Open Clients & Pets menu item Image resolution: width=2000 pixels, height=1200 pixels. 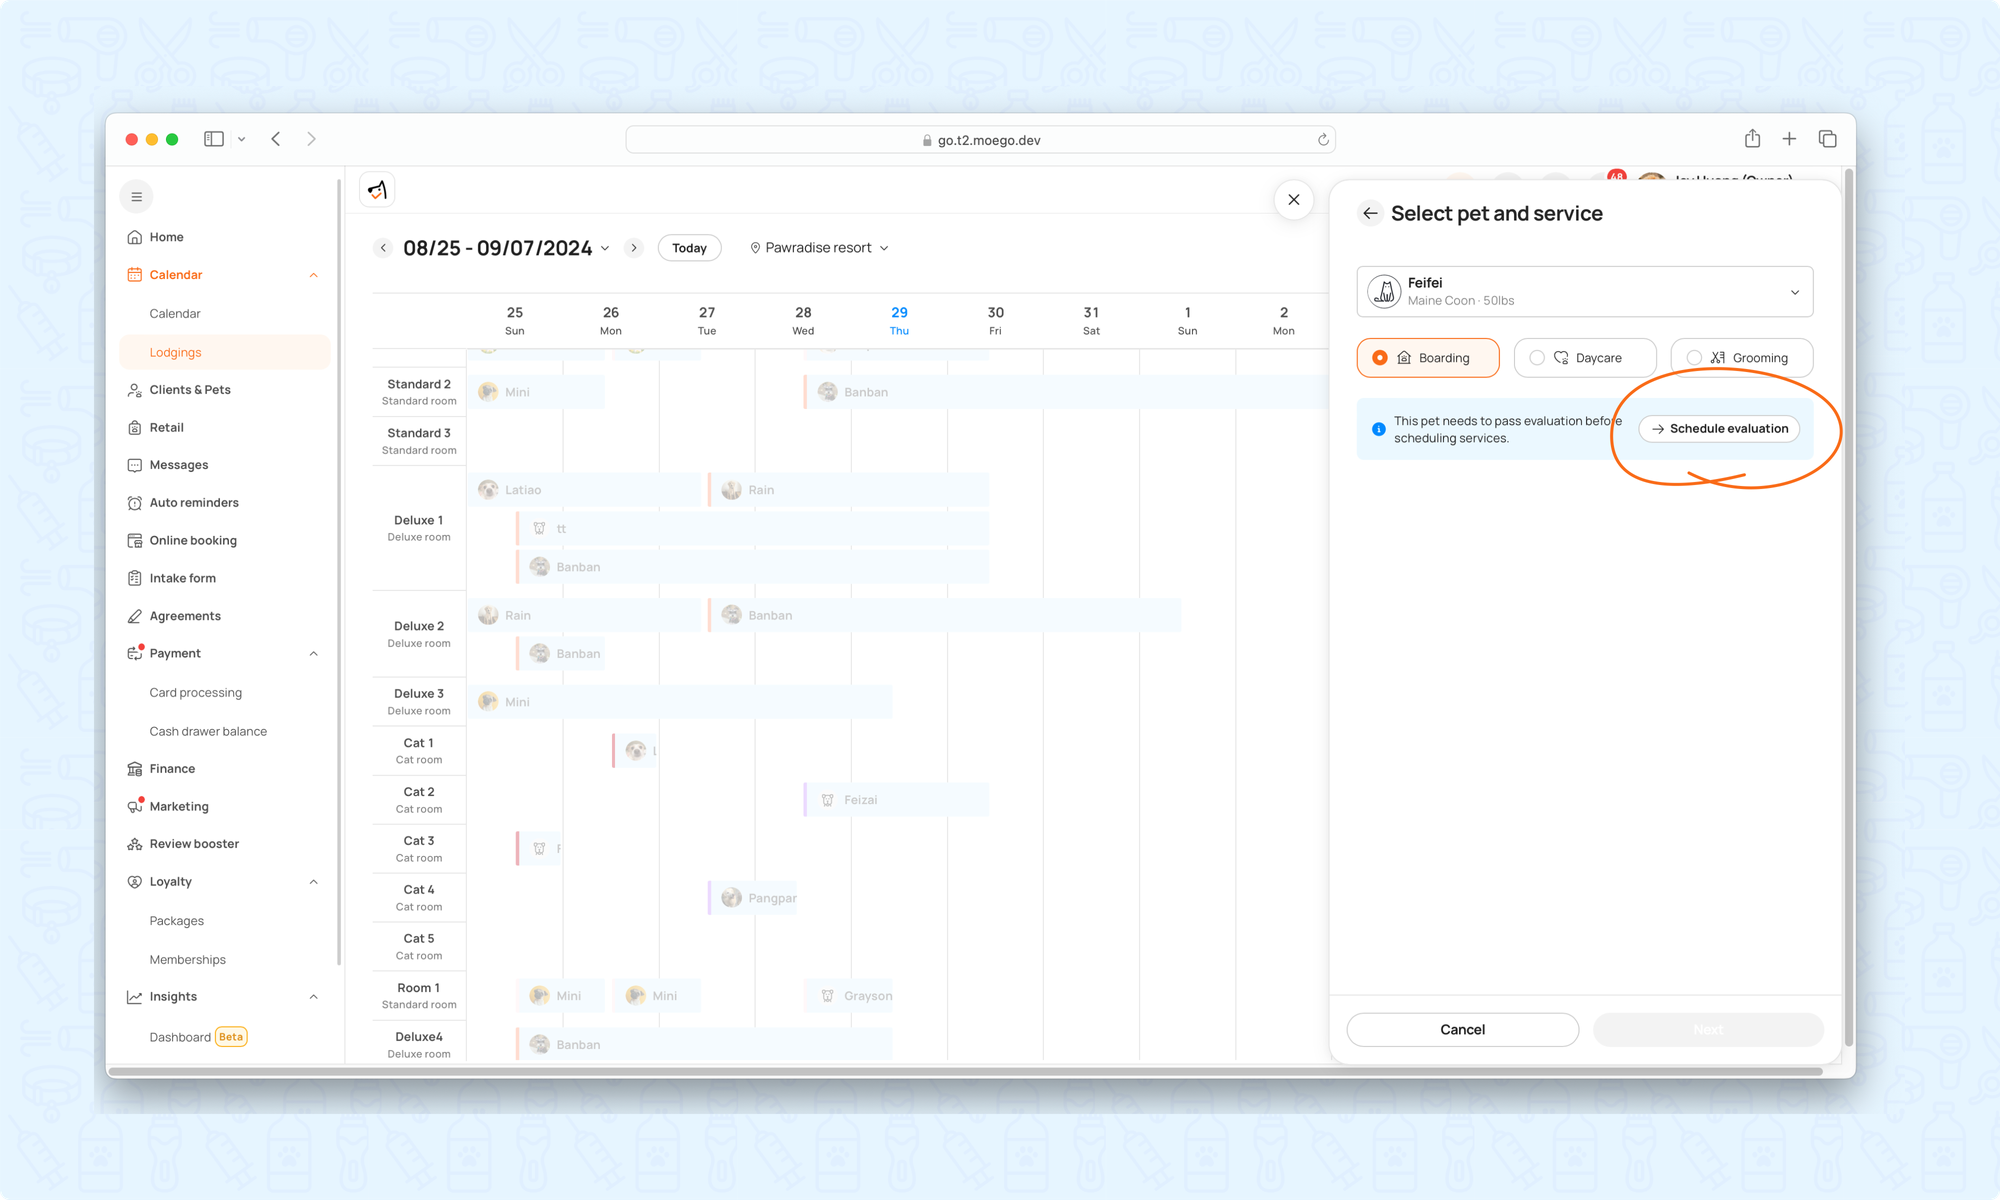coord(190,390)
